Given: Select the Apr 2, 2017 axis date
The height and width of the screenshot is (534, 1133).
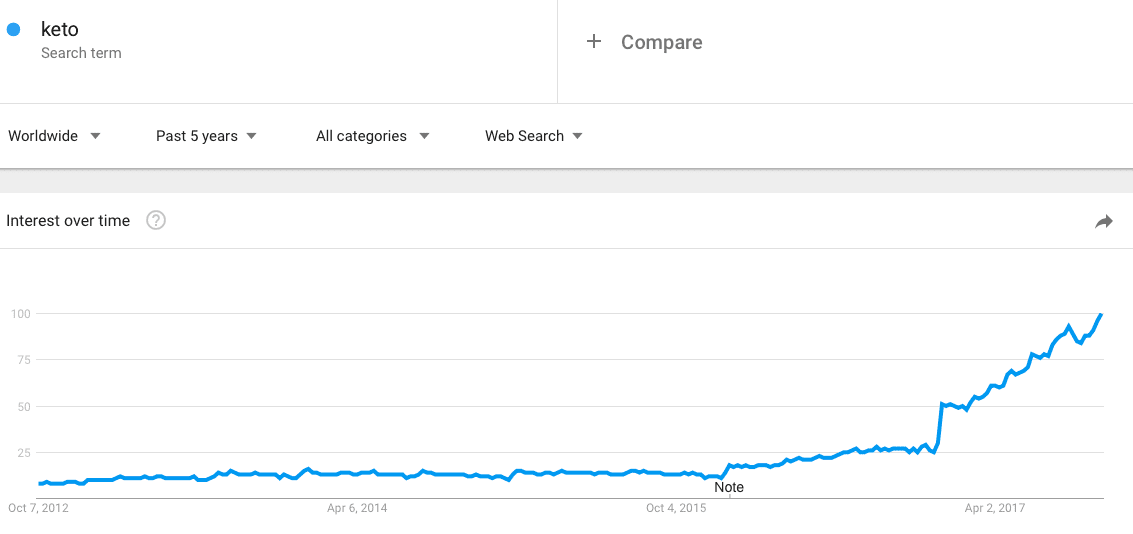Looking at the screenshot, I should 995,508.
